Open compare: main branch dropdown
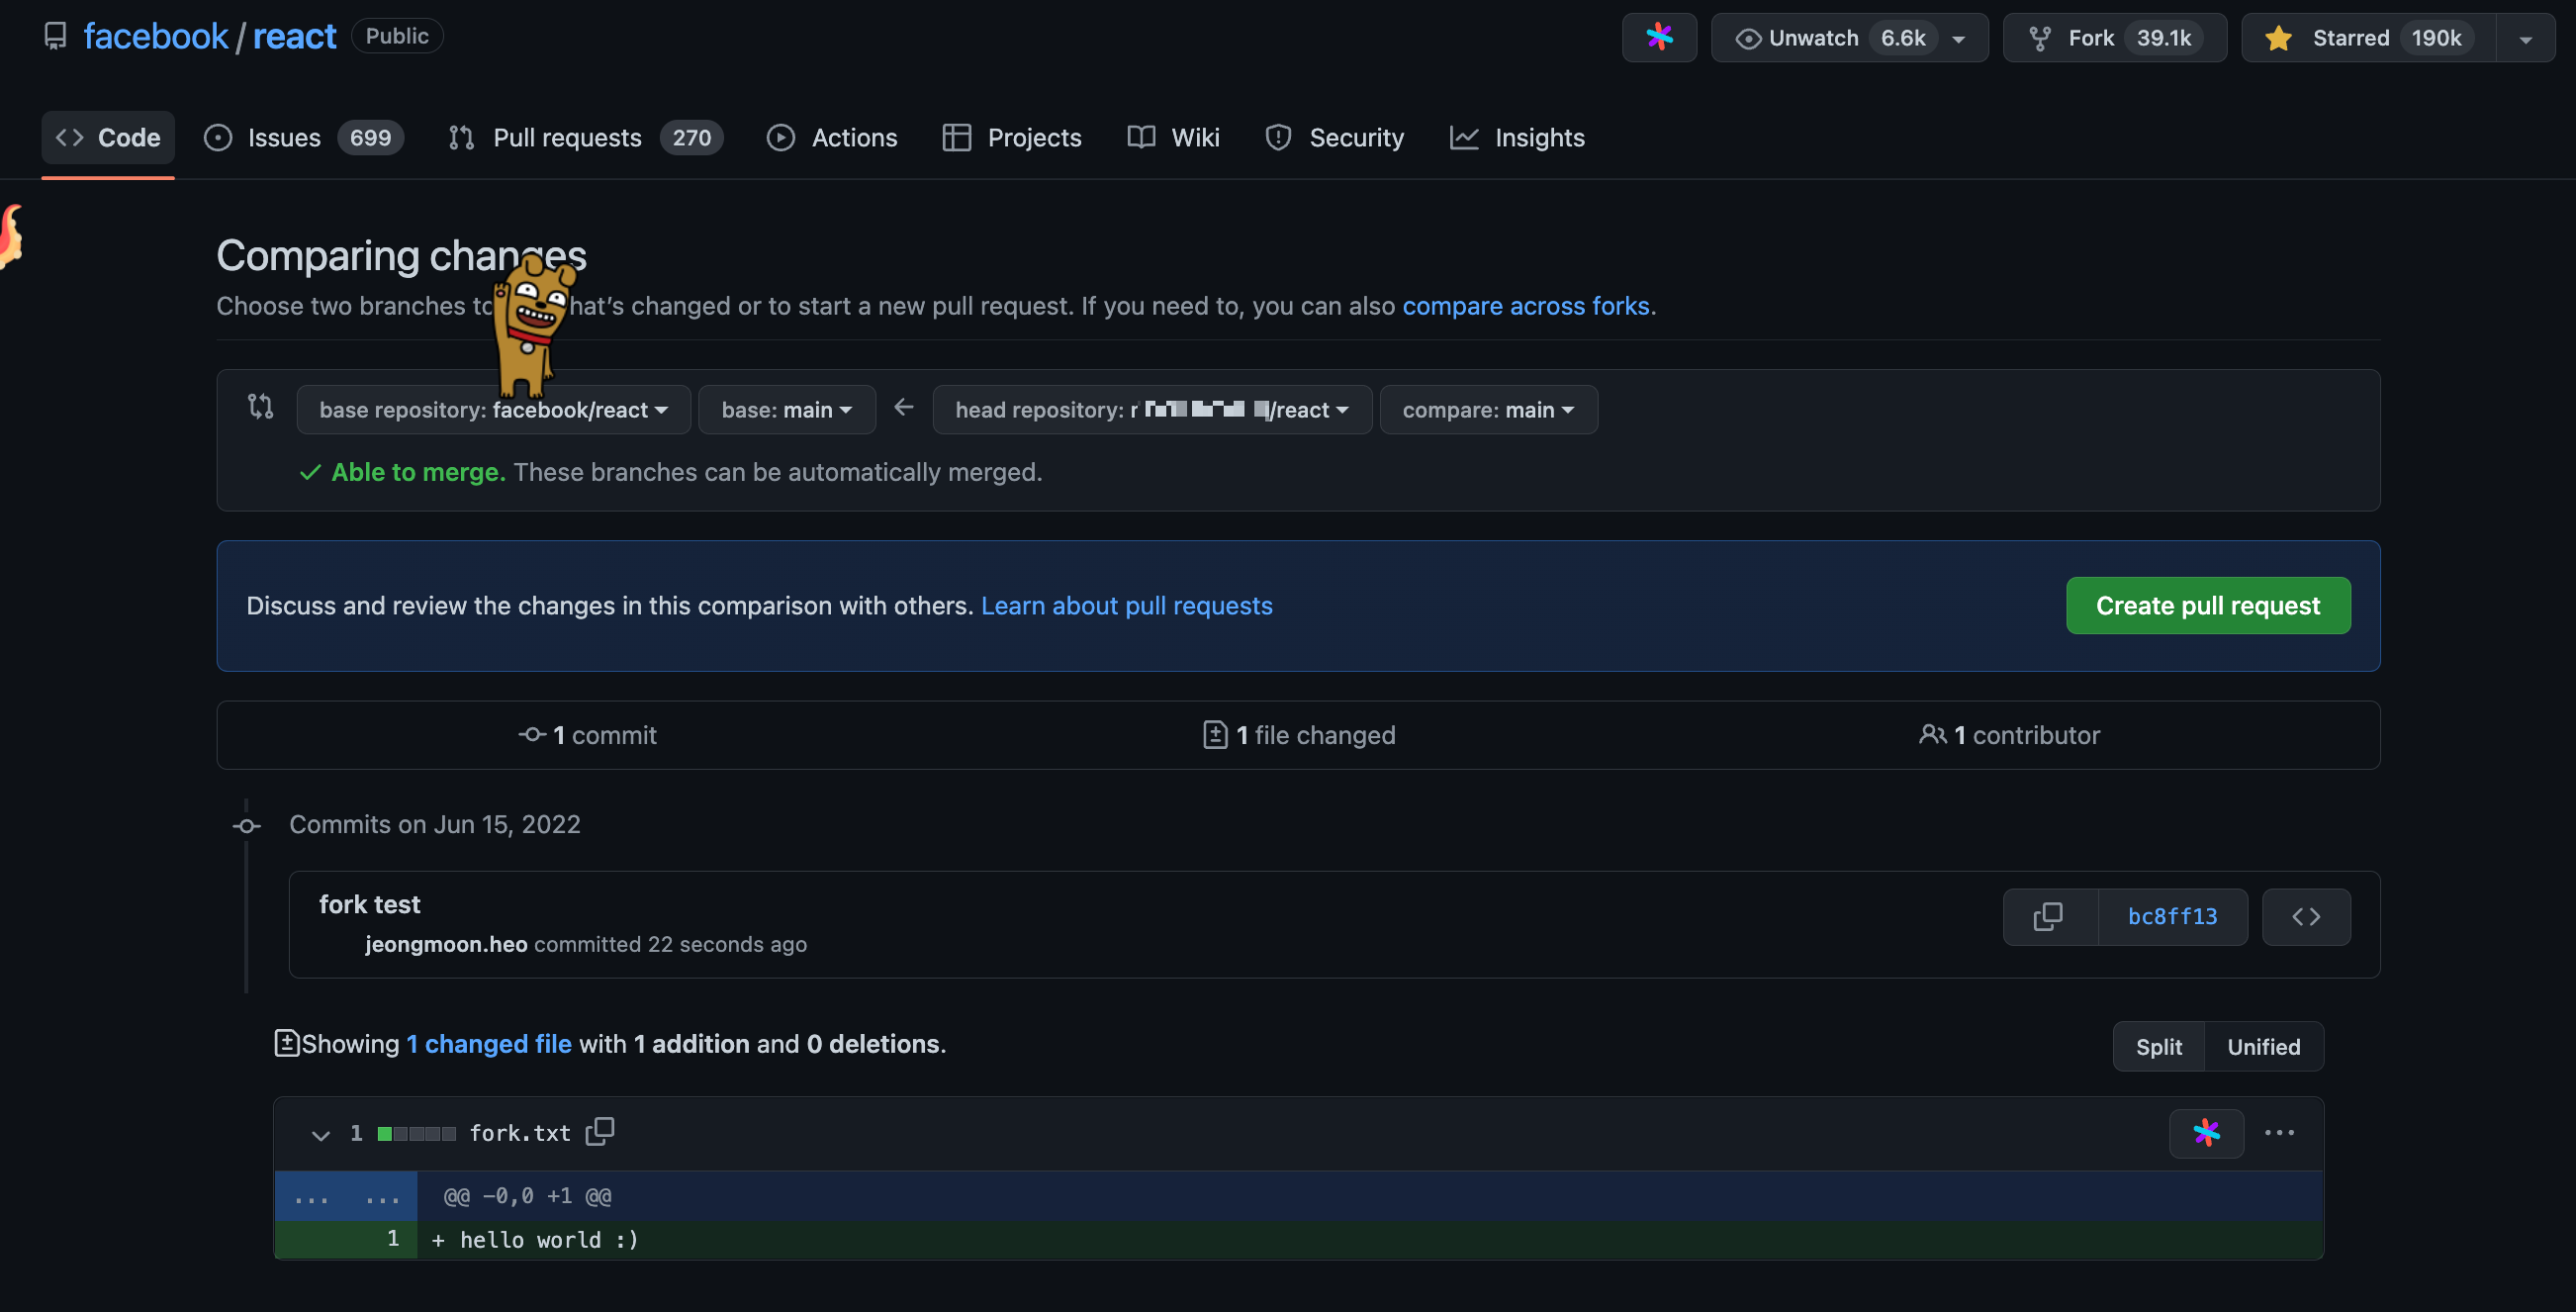Screen dimensions: 2576x1312 (x=1487, y=410)
